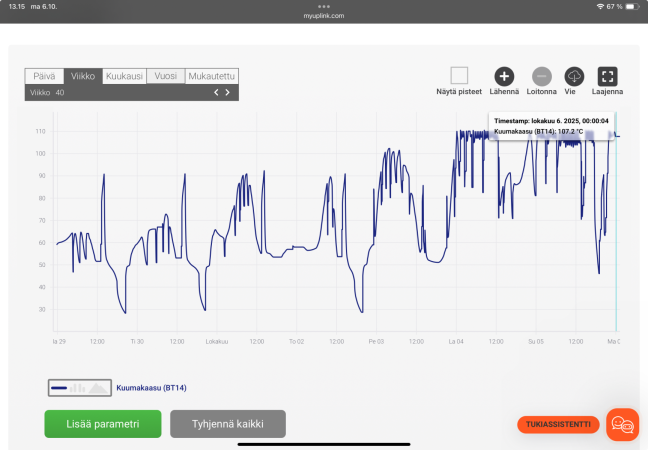The height and width of the screenshot is (450, 648).
Task: Tap the battery indicator in status bar
Action: coord(632,7)
